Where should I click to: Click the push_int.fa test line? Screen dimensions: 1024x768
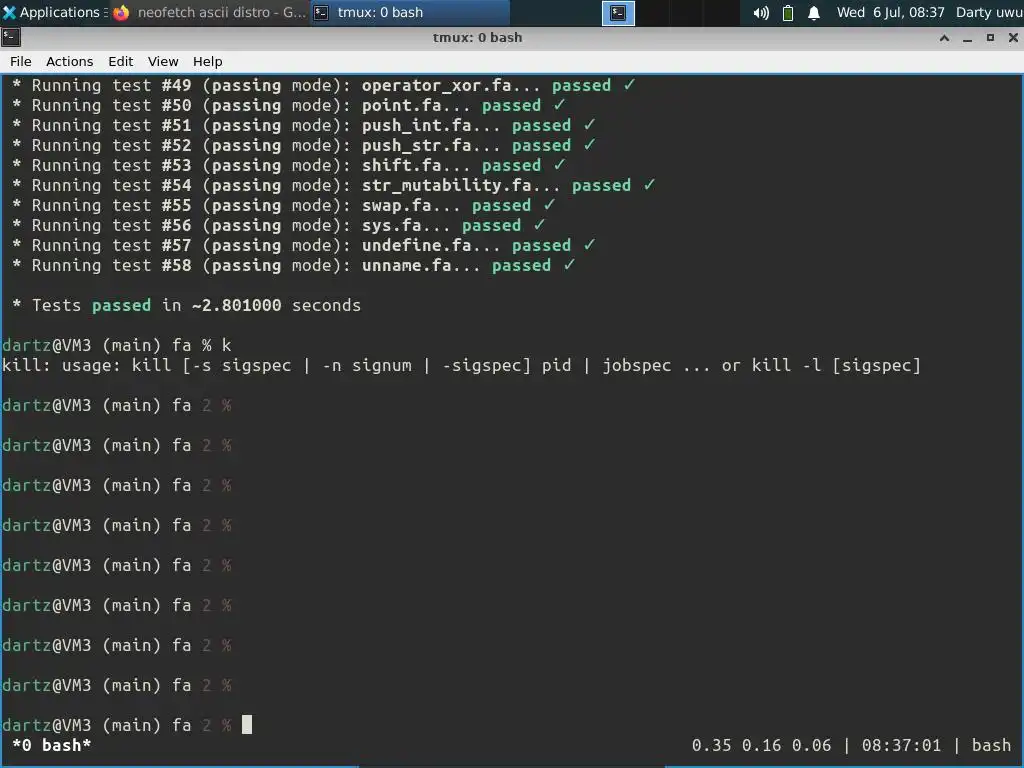coord(304,125)
